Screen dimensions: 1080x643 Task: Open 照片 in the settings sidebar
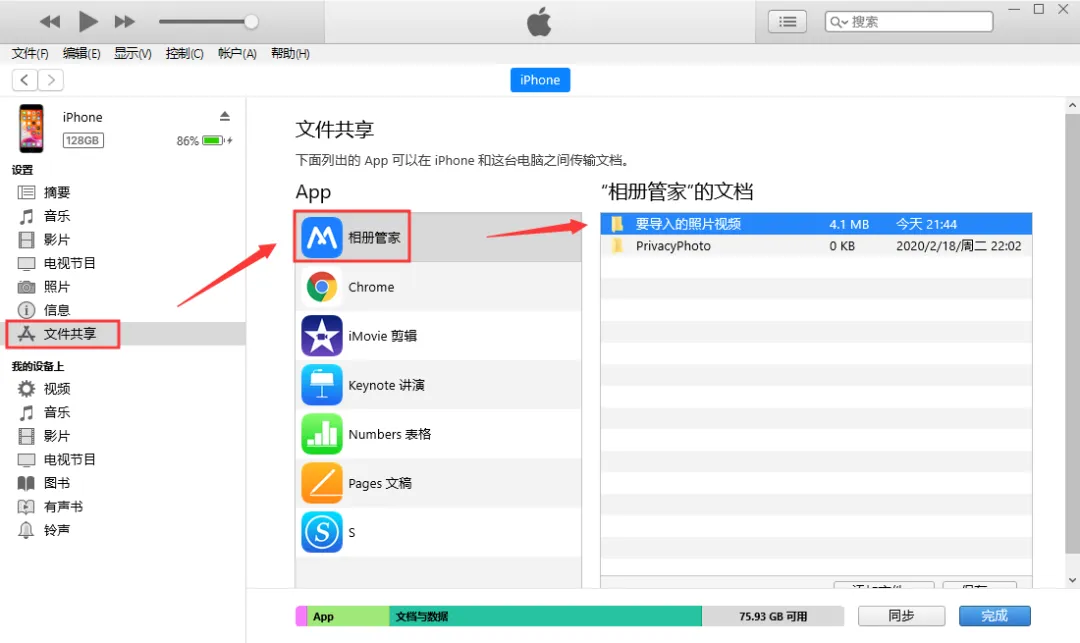(x=56, y=287)
